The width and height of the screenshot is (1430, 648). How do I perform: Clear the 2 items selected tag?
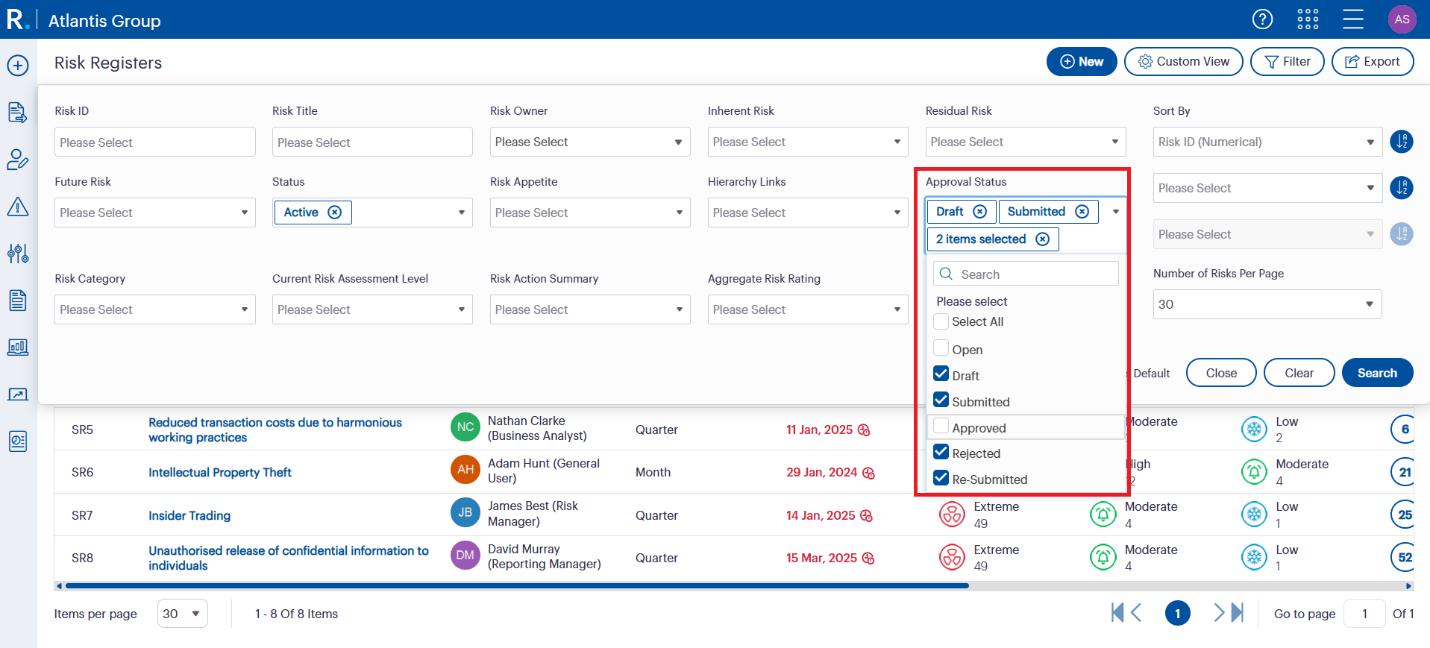(x=1042, y=239)
